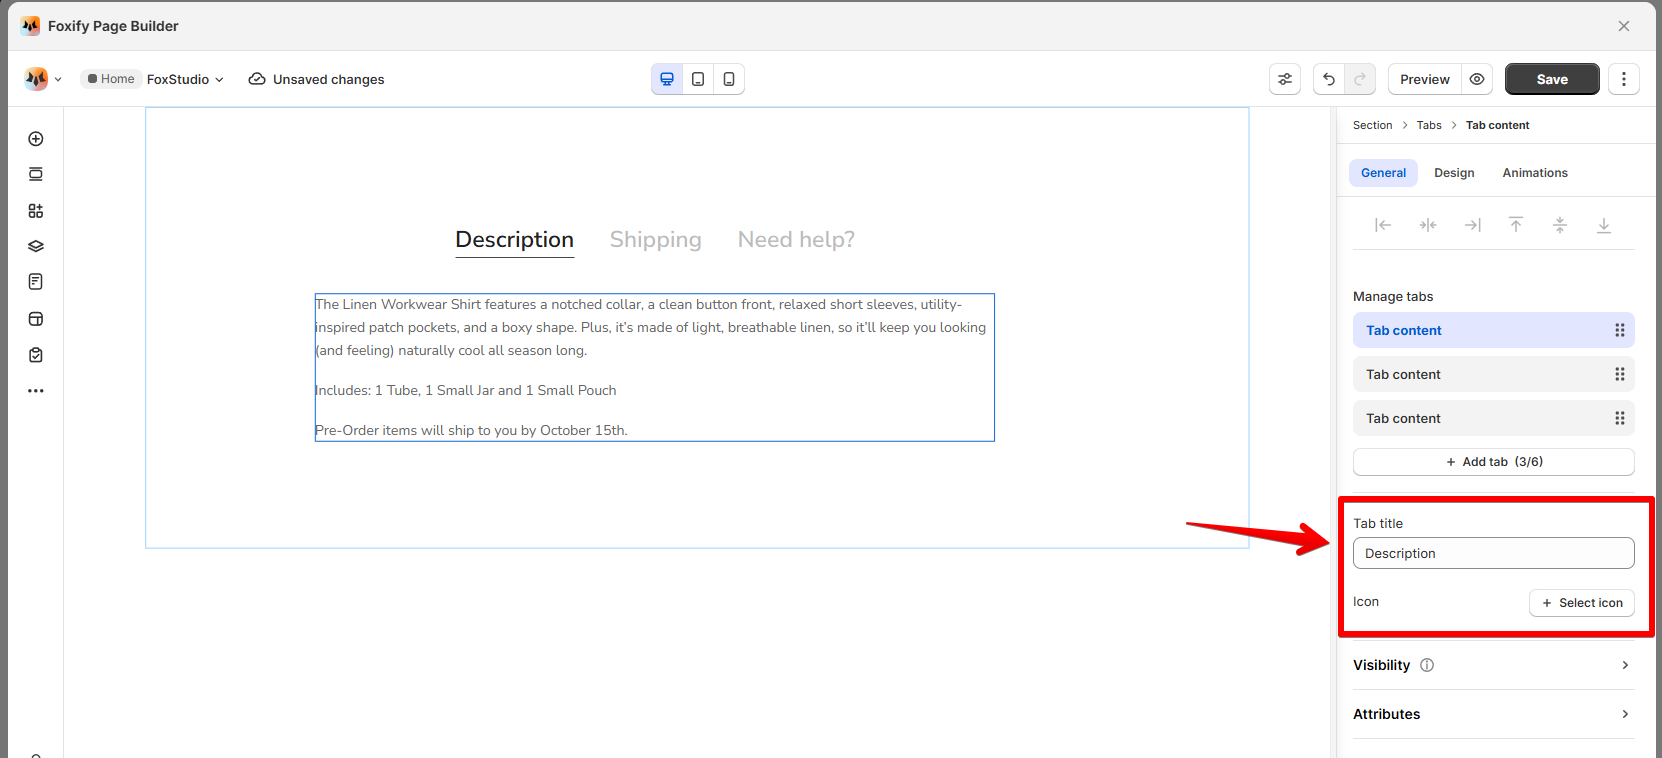Image resolution: width=1662 pixels, height=758 pixels.
Task: Open the clipboard checklist icon in sidebar
Action: coord(36,355)
